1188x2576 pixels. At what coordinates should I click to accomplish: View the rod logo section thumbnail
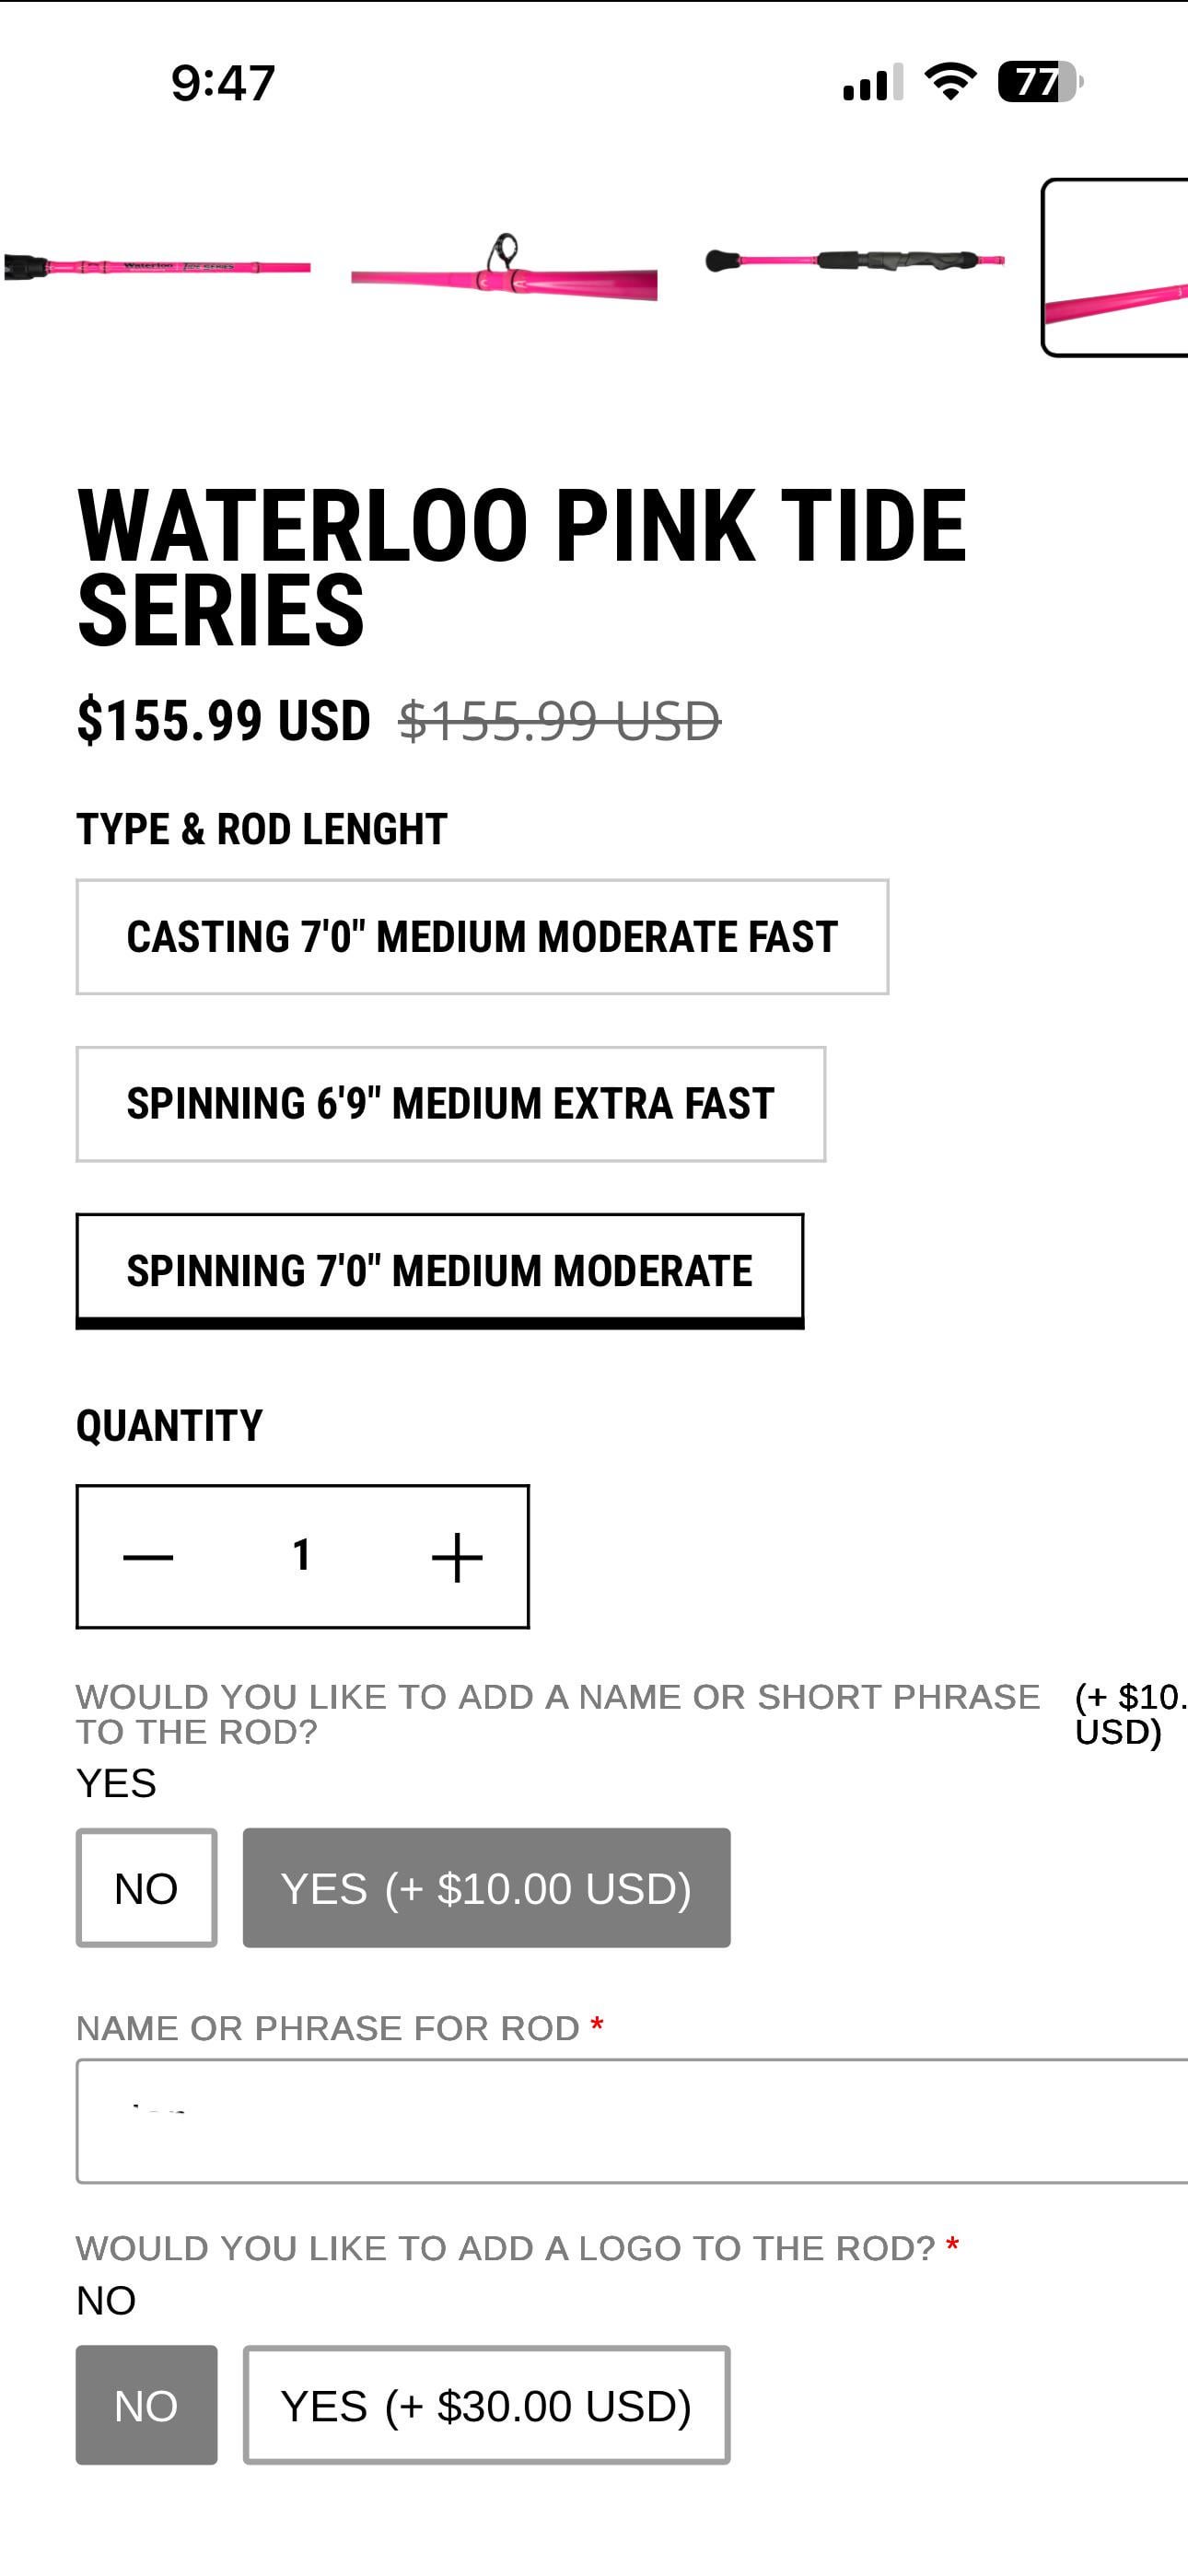157,267
